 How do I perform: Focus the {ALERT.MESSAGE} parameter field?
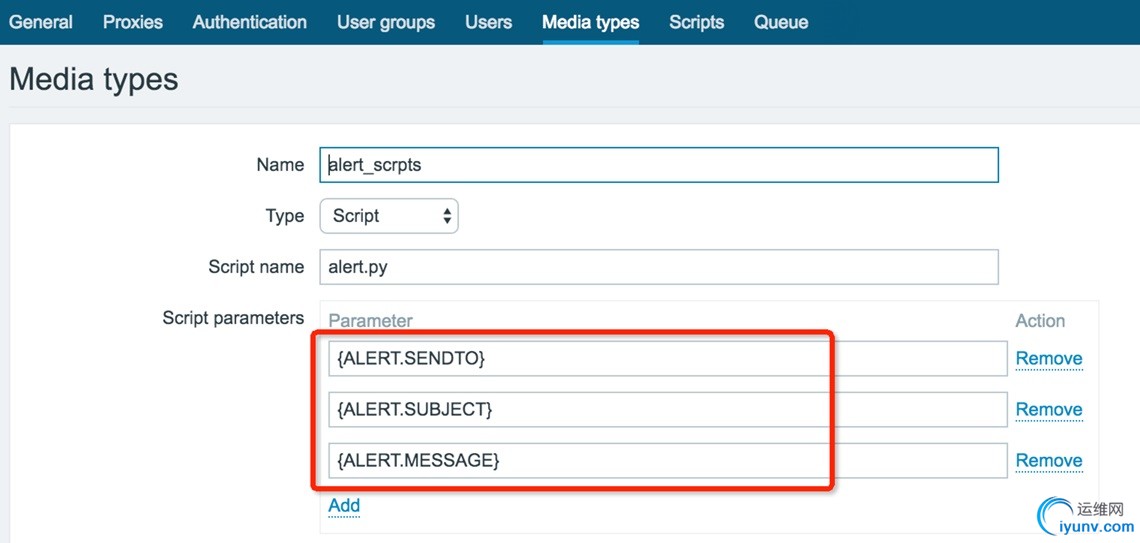(666, 460)
